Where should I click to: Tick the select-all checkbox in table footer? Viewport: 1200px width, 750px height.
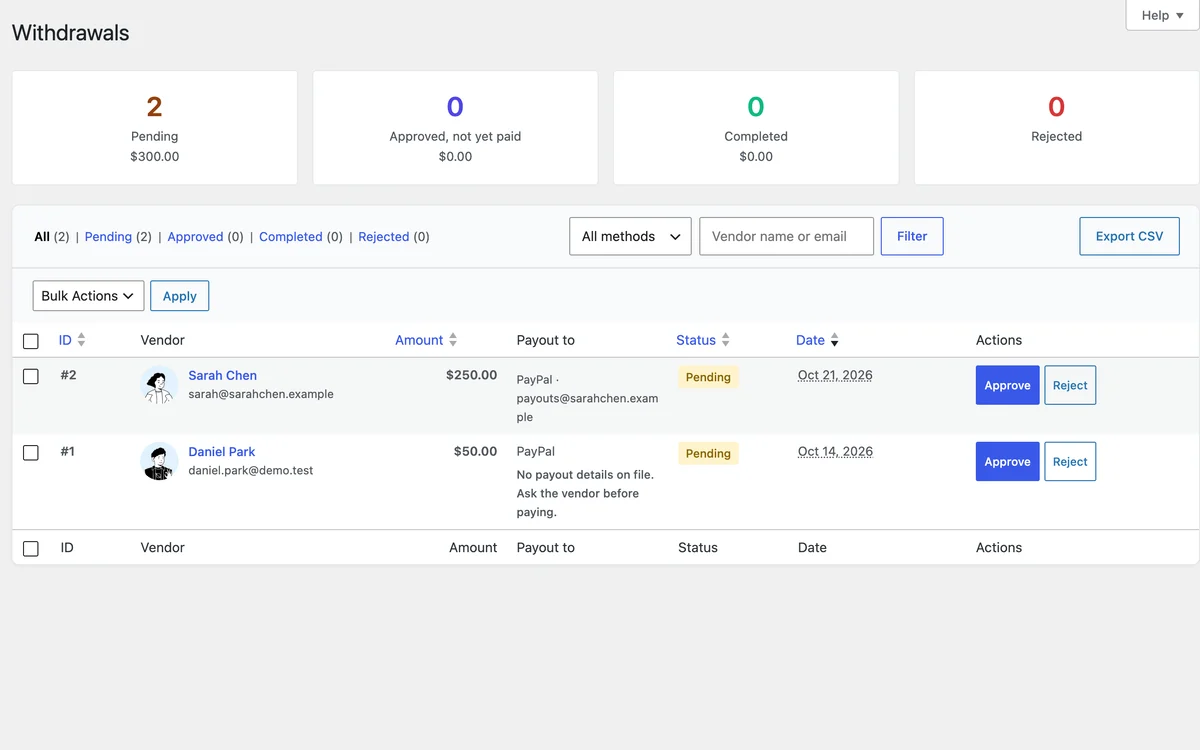point(31,548)
